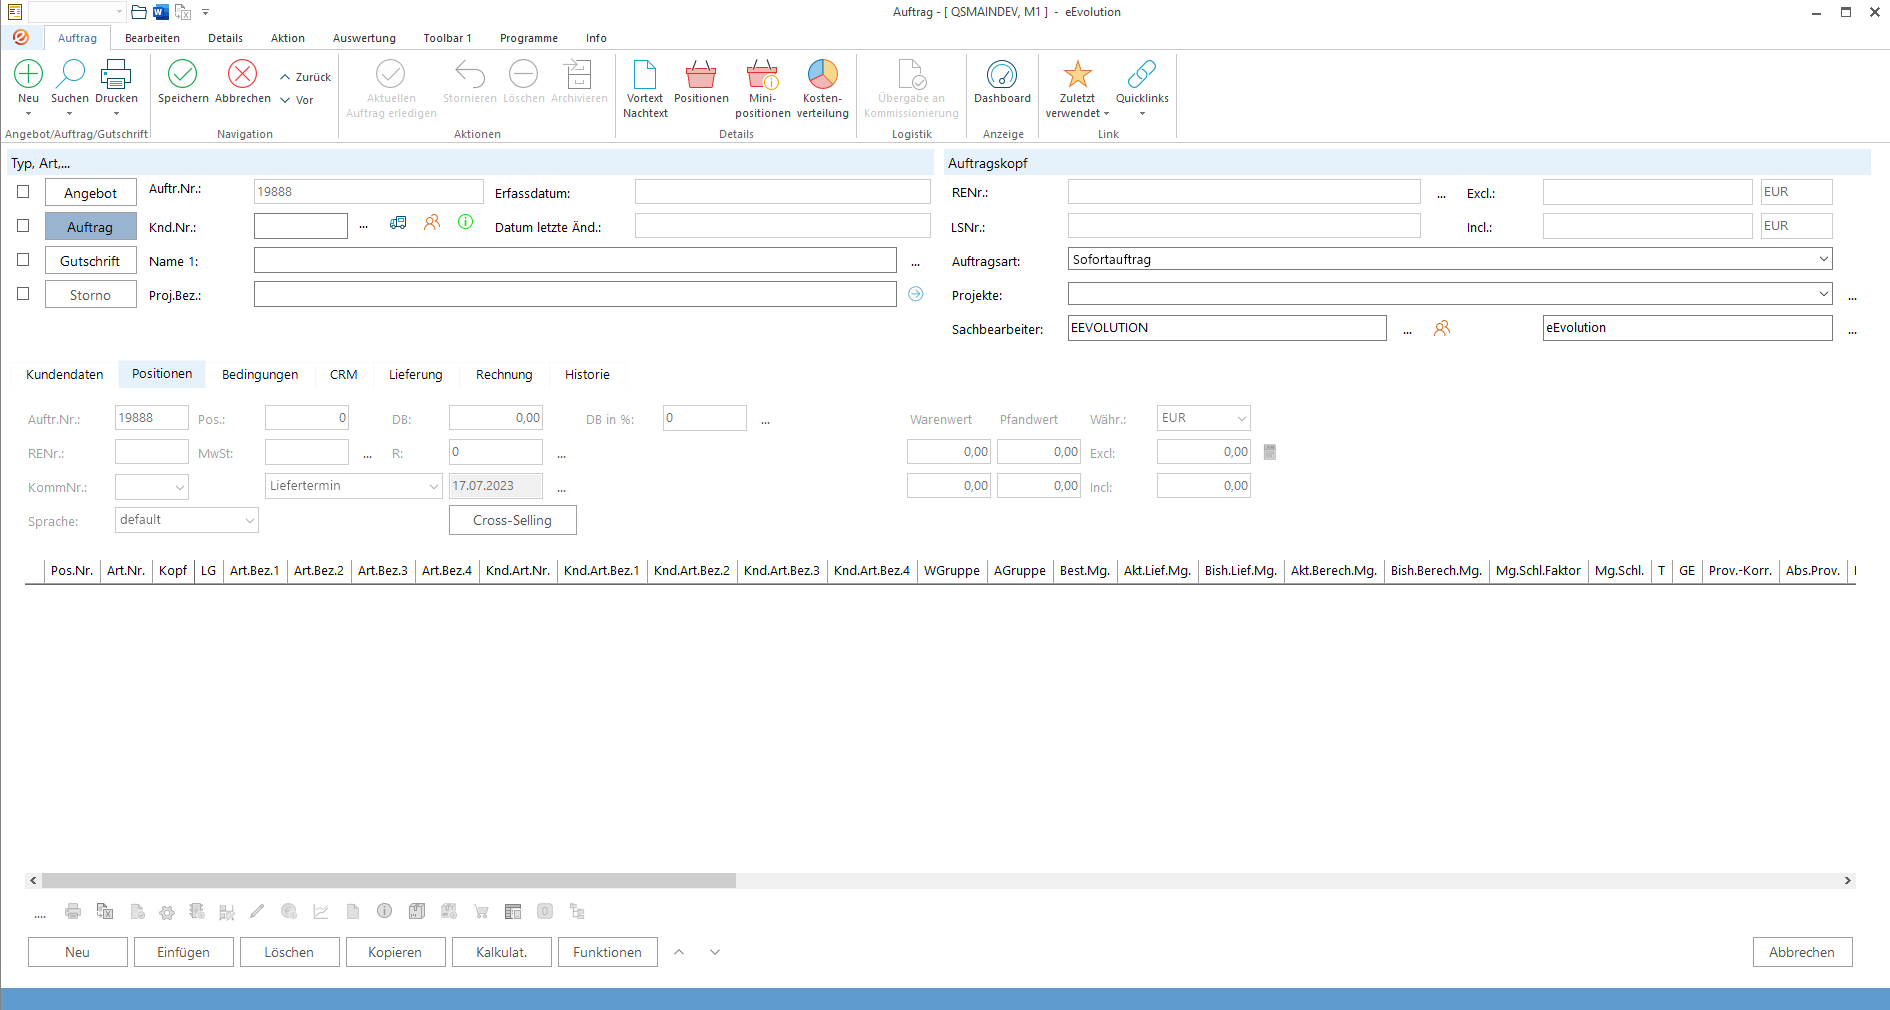Screen dimensions: 1890x1010
Task: Click the arrow circle icon next to Proj.Bez.
Action: 916,294
